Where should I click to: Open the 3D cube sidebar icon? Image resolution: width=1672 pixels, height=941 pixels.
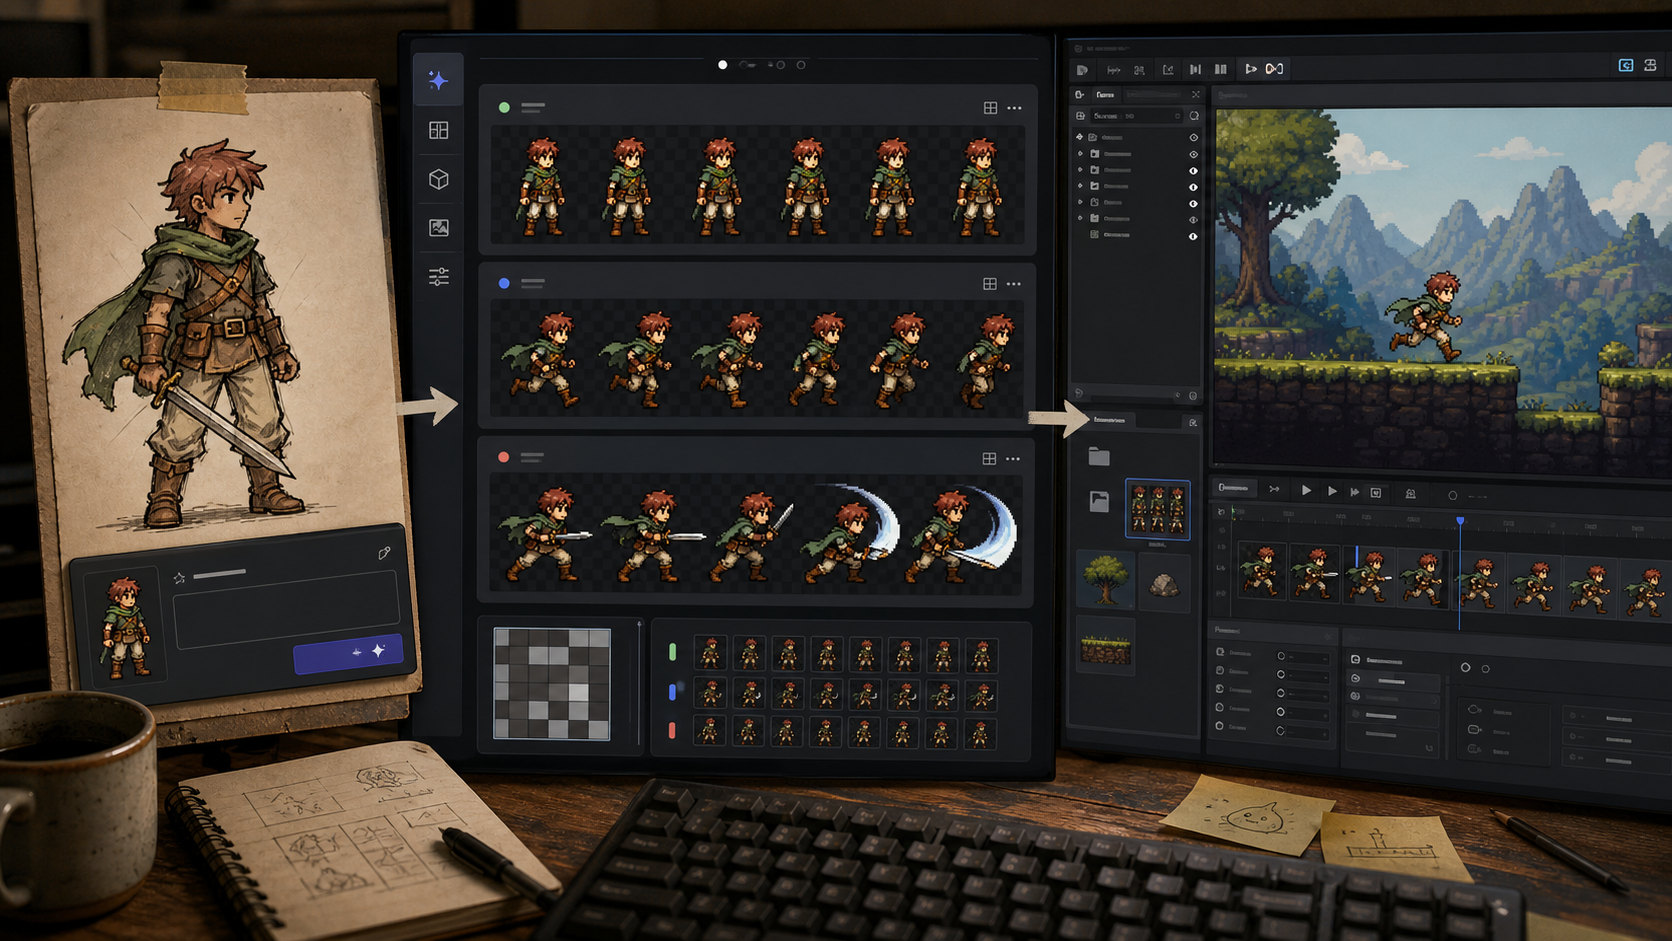pyautogui.click(x=438, y=179)
